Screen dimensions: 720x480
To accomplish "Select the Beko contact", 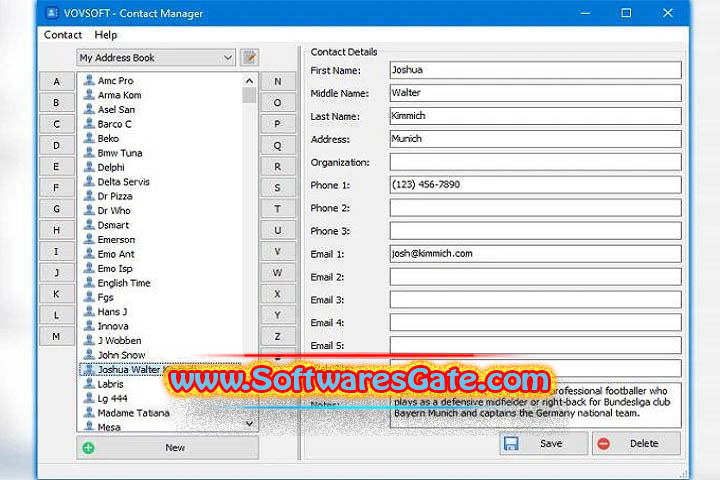I will 108,139.
